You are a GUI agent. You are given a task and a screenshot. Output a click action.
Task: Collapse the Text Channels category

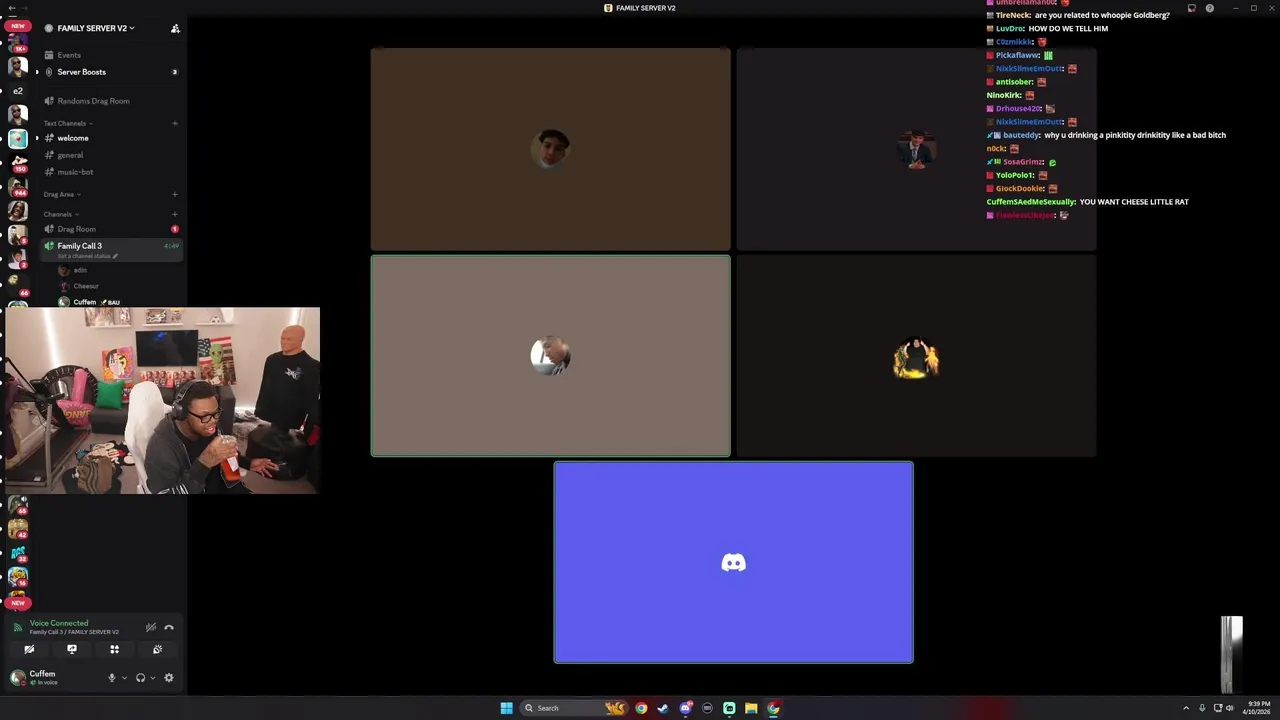pos(68,123)
